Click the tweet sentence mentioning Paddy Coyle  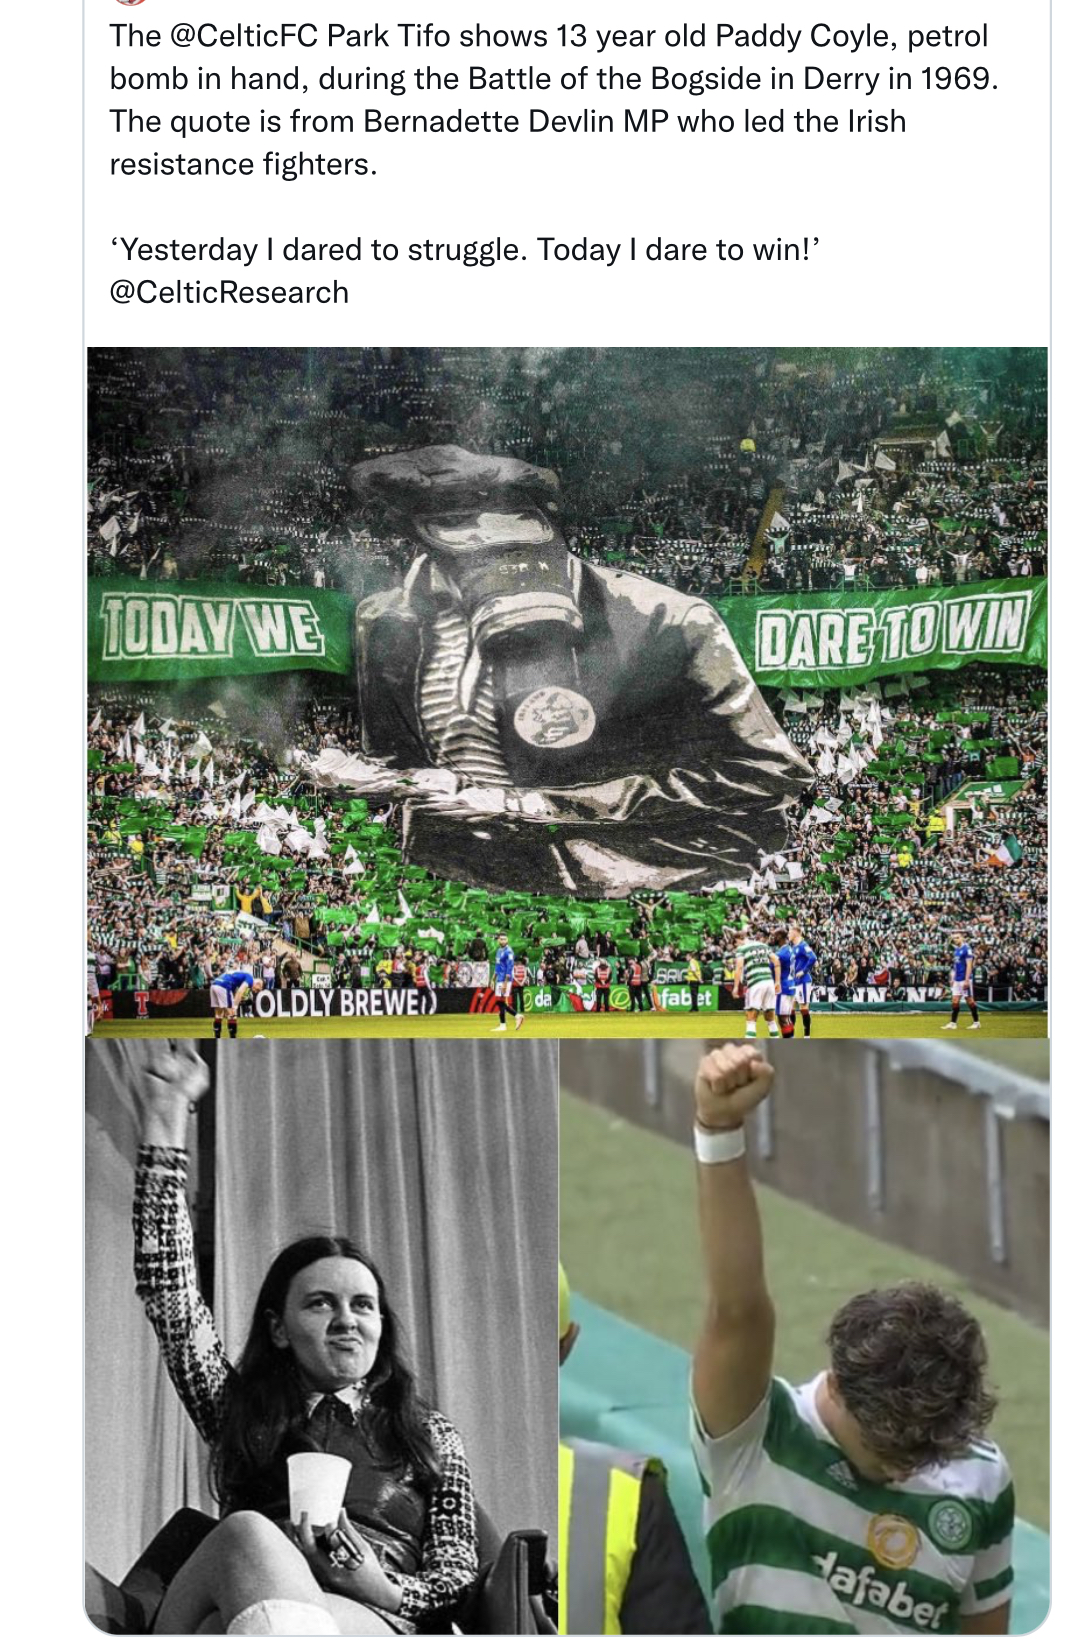click(x=554, y=57)
